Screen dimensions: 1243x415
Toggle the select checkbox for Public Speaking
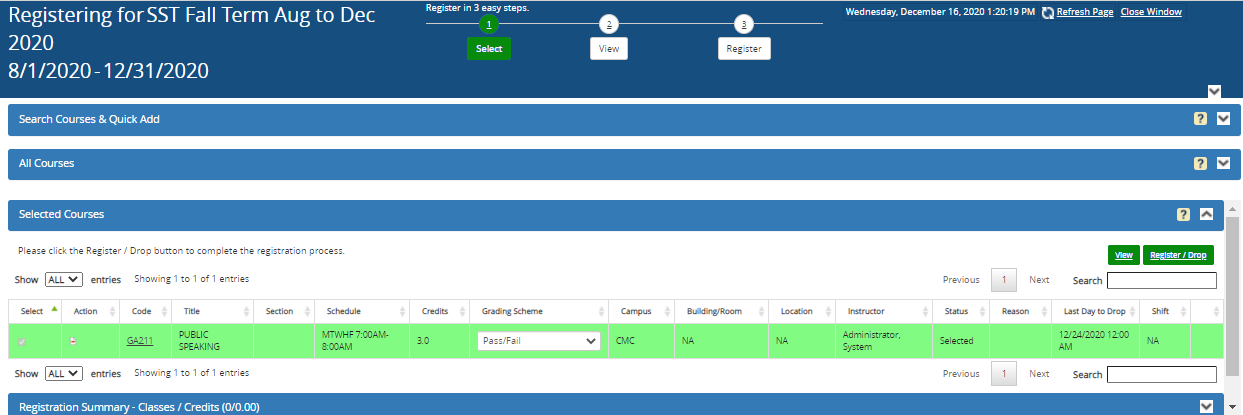coord(22,341)
